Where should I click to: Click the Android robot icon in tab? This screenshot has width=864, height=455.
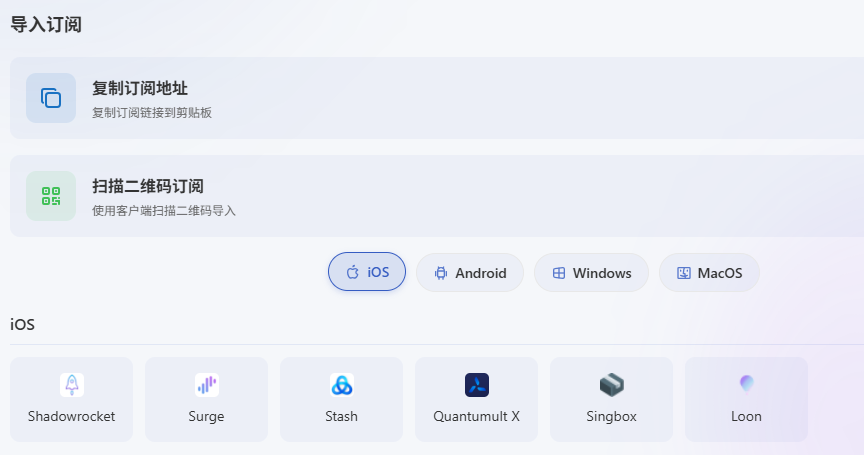(441, 273)
